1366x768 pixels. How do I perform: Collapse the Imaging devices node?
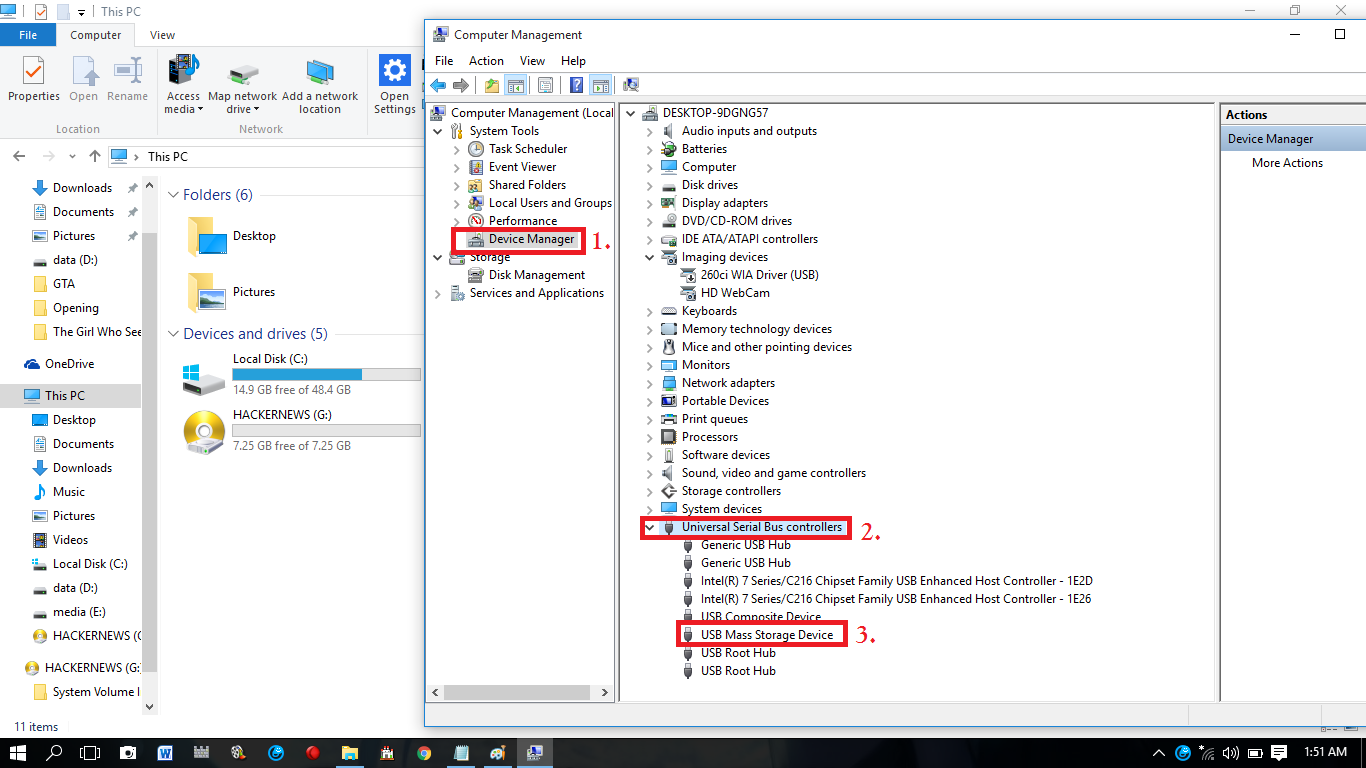(x=650, y=257)
